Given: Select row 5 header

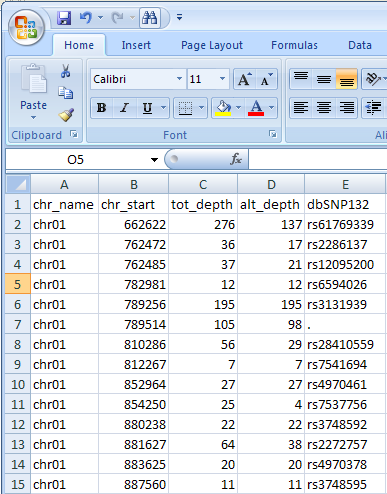Looking at the screenshot, I should pyautogui.click(x=18, y=284).
